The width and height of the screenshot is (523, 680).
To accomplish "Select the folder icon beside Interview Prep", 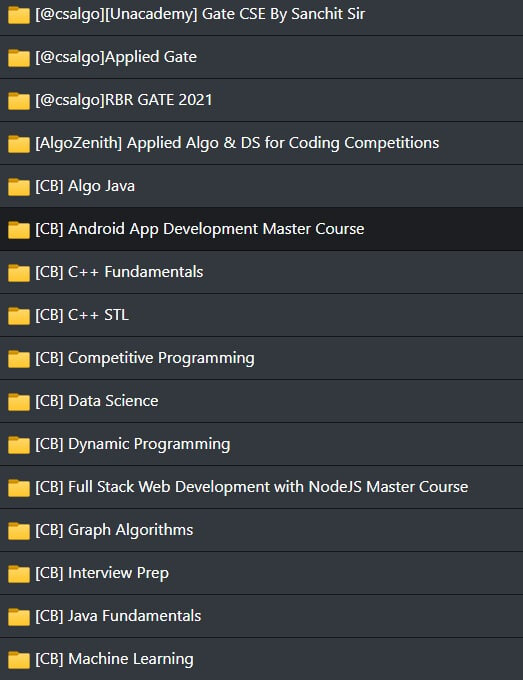I will coord(19,573).
